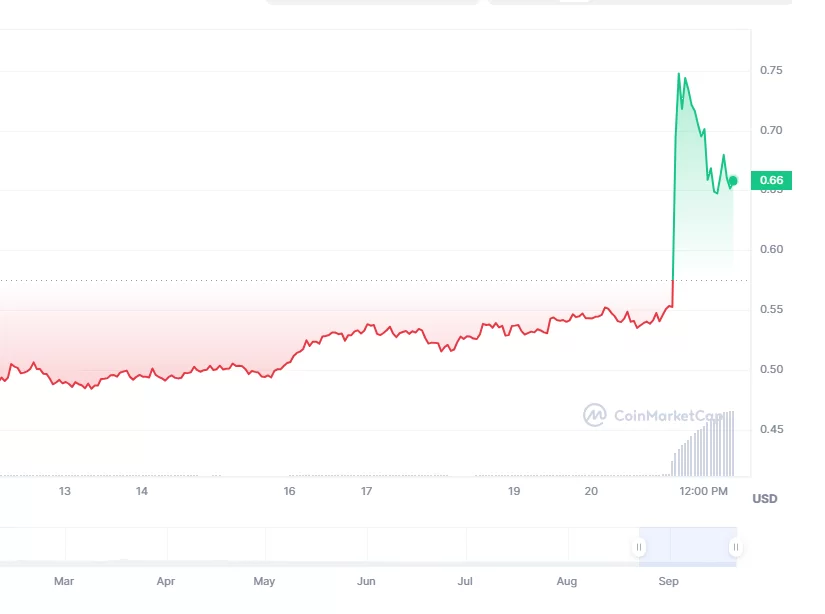The image size is (825, 614).
Task: Click the 0.75 price axis label
Action: (770, 71)
